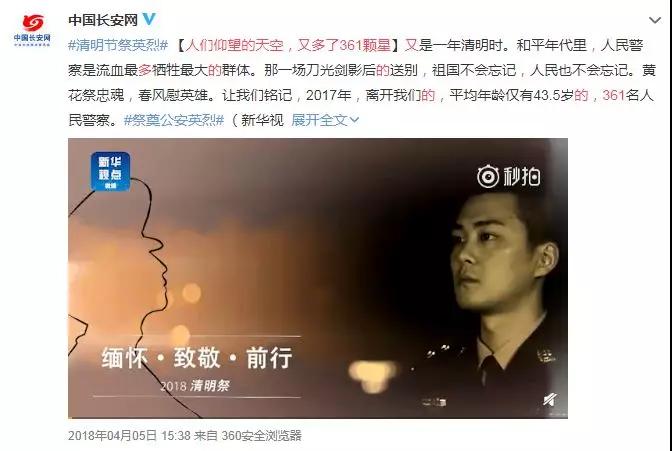Click the headline 人们仰望的天空，又多了361颗星
Viewport: 672px width, 451px height.
tap(288, 45)
